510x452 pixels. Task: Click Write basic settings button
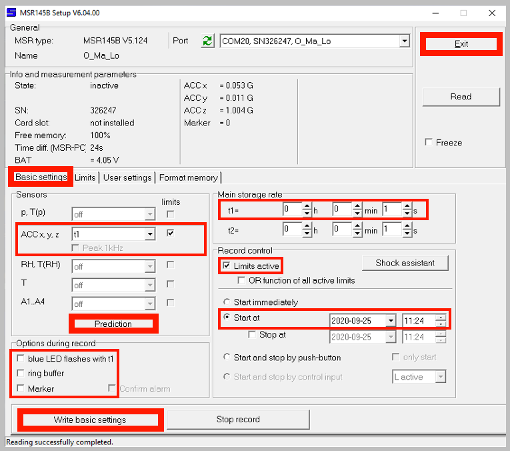pos(90,420)
